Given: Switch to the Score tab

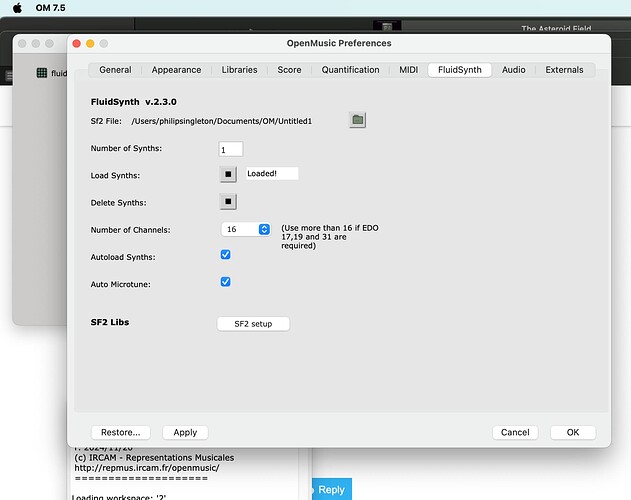Looking at the screenshot, I should pyautogui.click(x=289, y=70).
